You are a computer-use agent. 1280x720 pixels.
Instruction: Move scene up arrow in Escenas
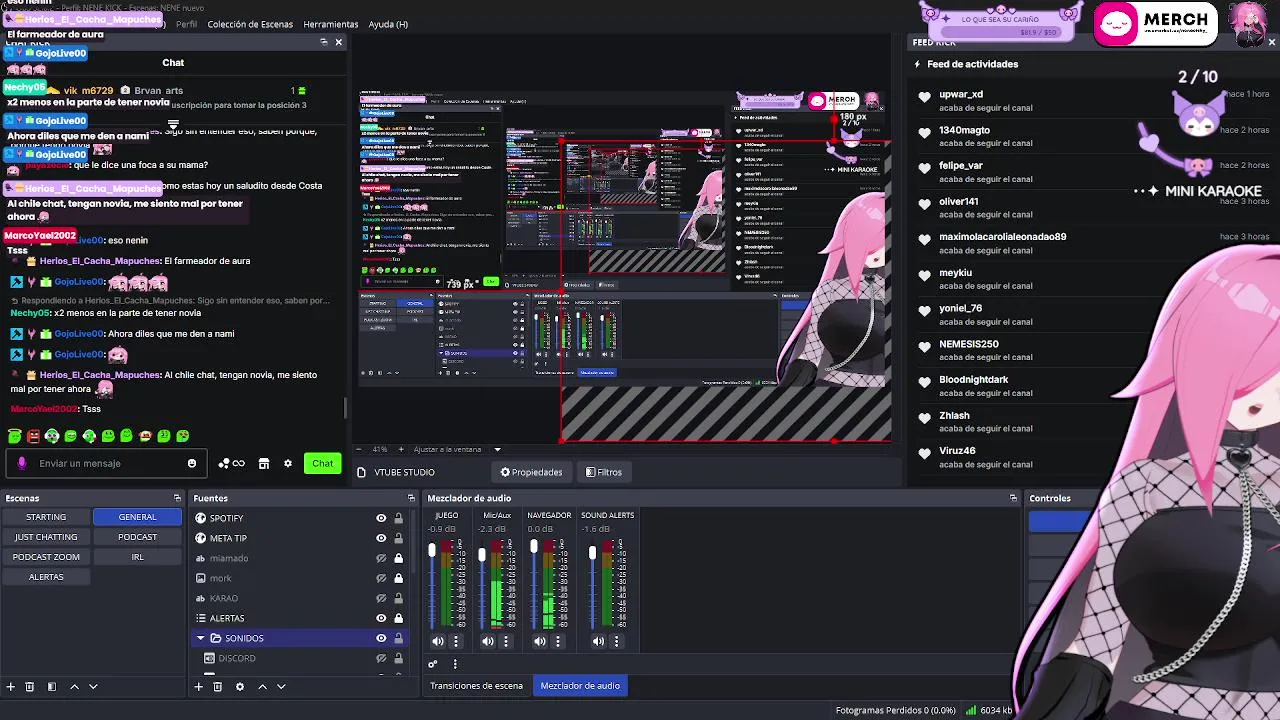coord(74,686)
